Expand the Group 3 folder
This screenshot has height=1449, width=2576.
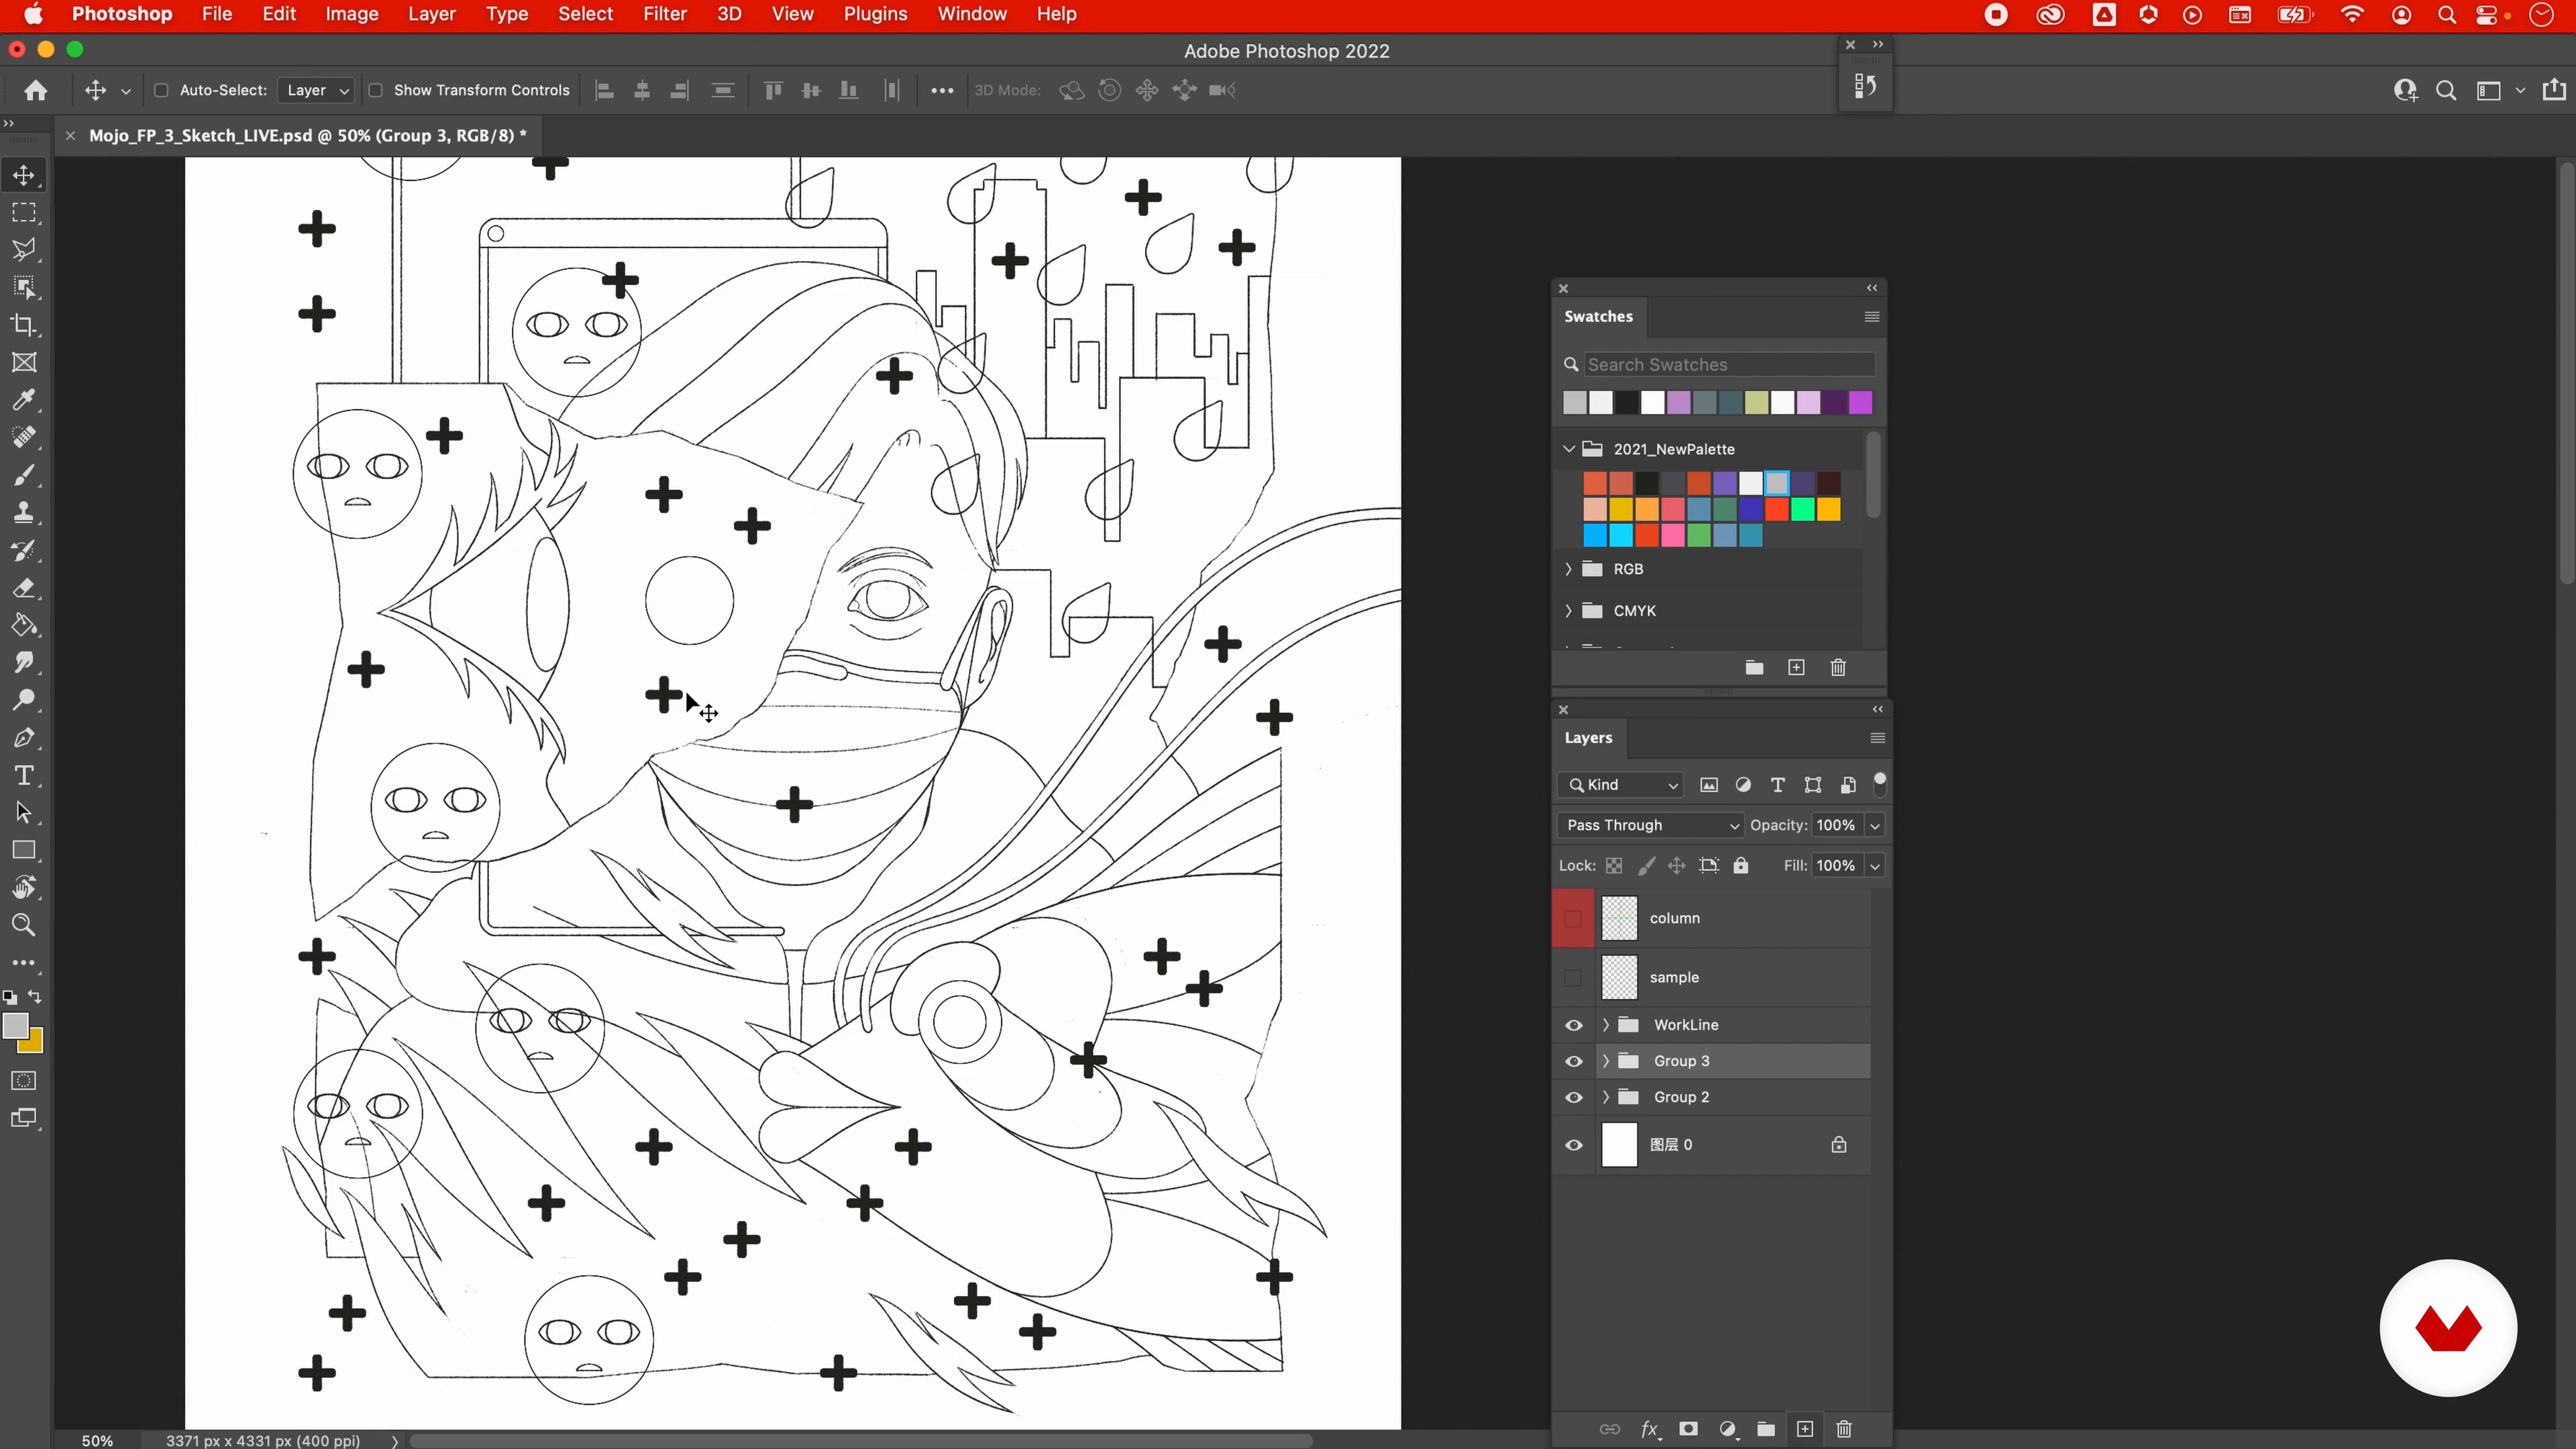coord(1606,1061)
